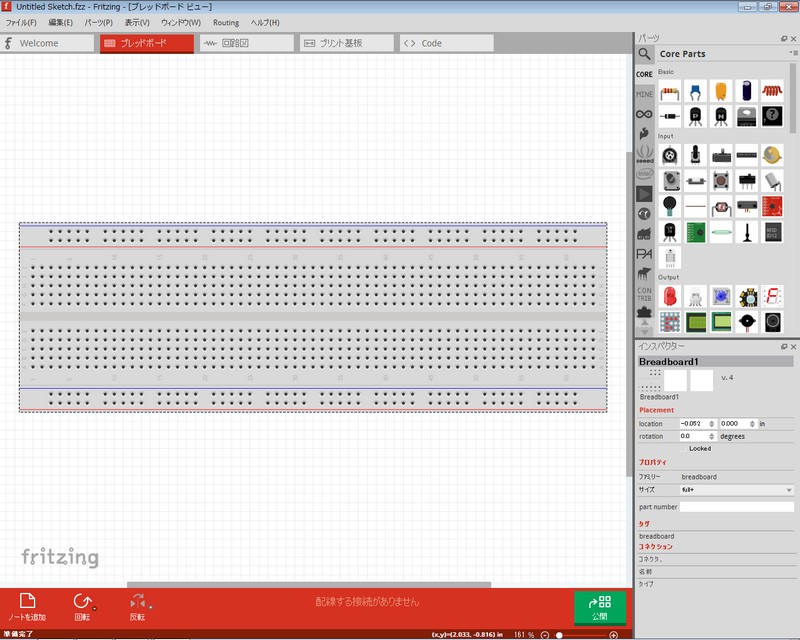This screenshot has height=640, width=800.
Task: Select the LED matrix part
Action: tap(669, 322)
